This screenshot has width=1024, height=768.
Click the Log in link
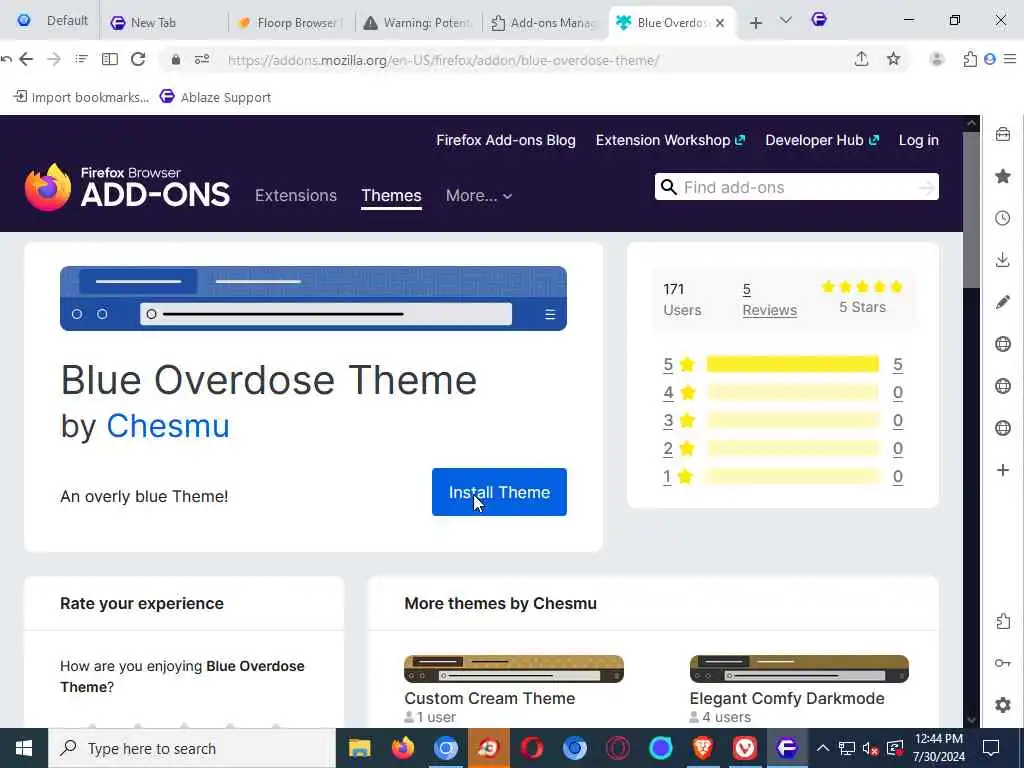(x=918, y=140)
